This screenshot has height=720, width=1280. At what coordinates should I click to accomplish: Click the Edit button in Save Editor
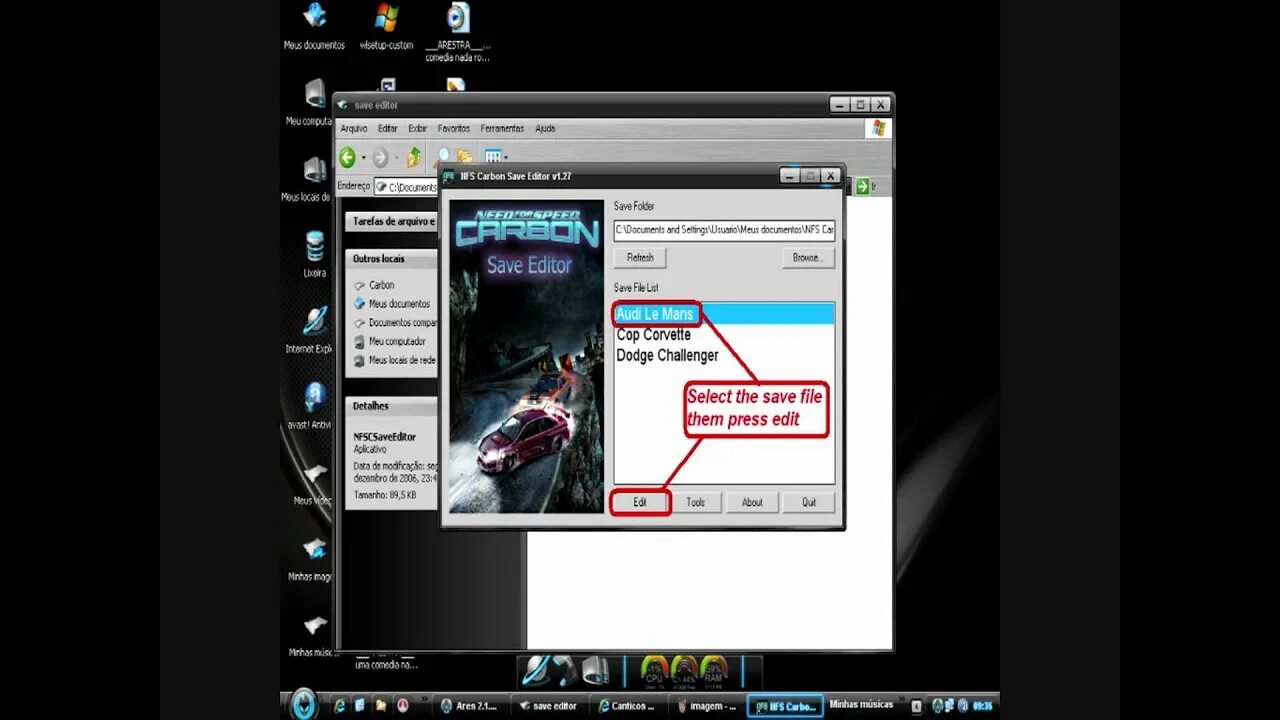click(640, 502)
